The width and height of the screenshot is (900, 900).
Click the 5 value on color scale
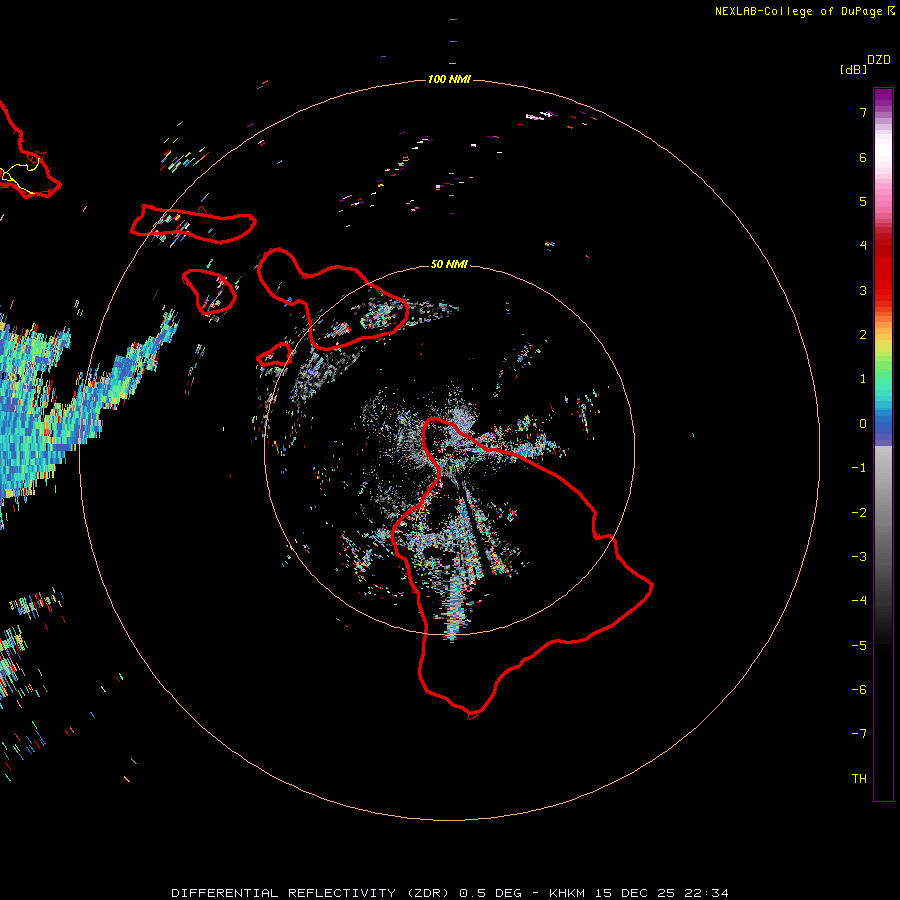click(x=863, y=201)
